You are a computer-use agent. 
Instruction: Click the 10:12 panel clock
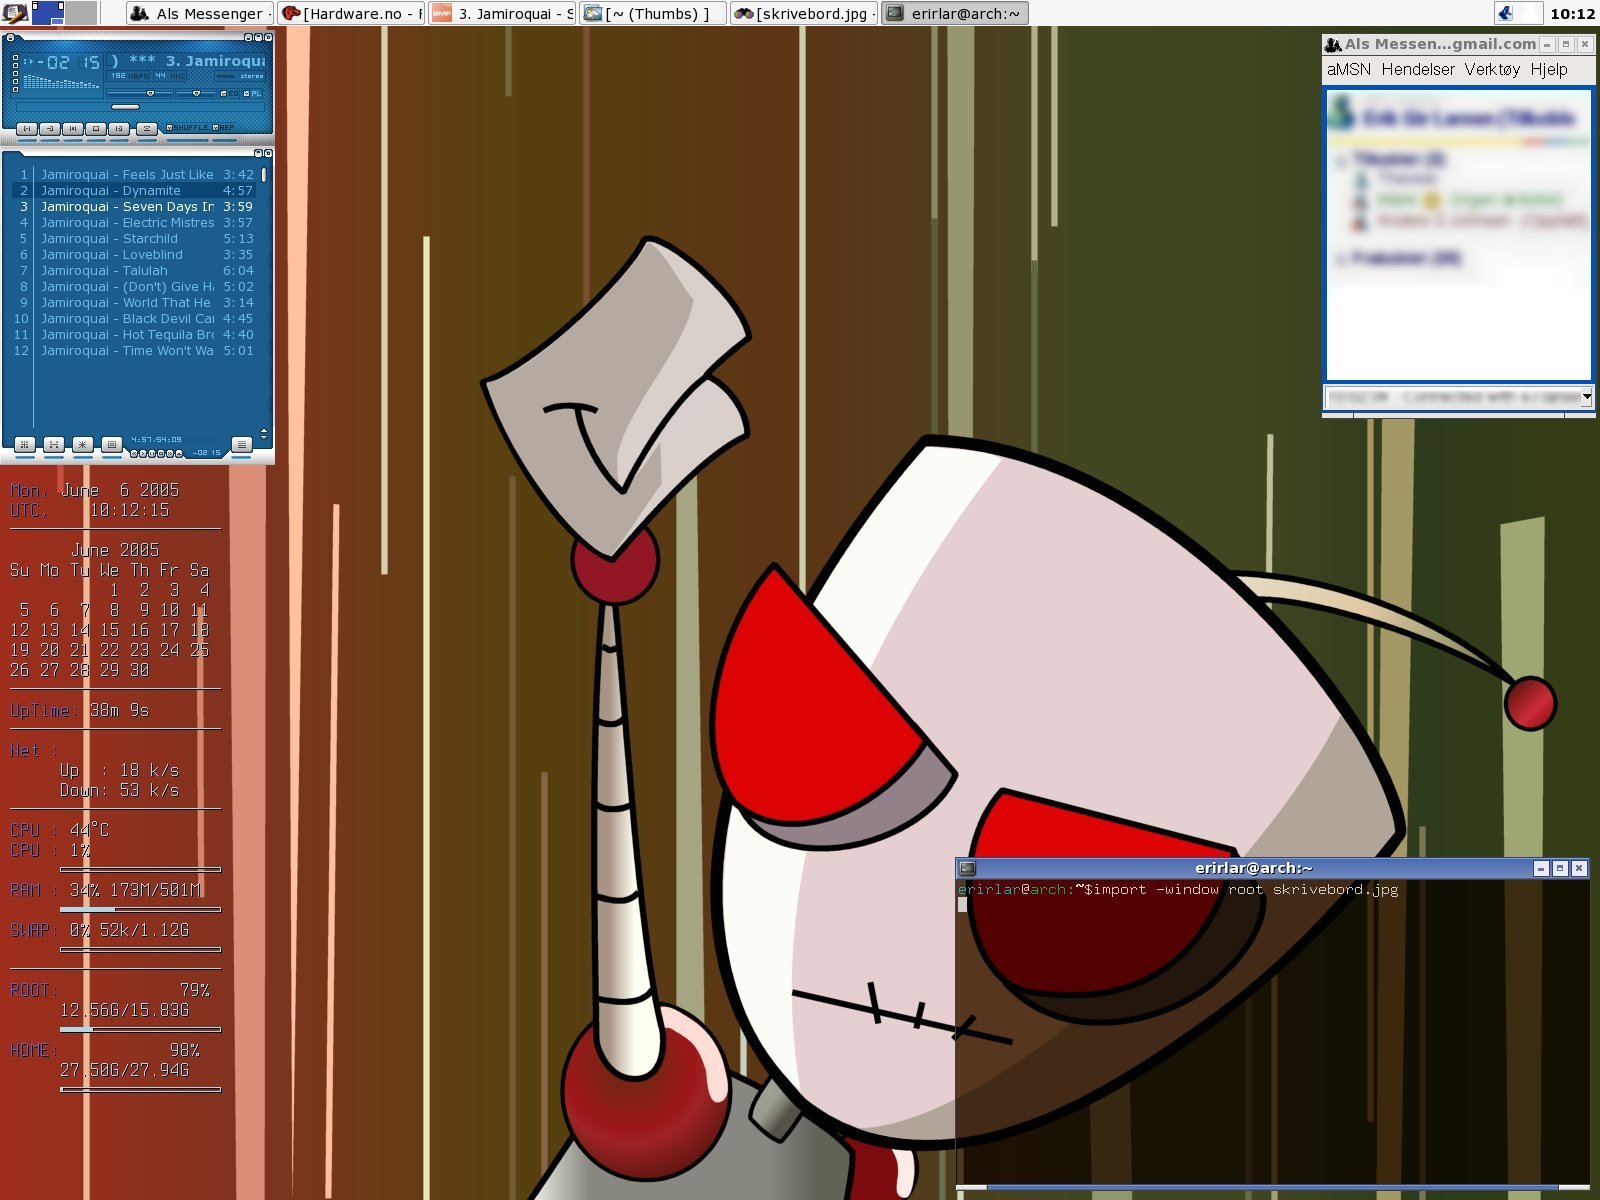[1572, 13]
